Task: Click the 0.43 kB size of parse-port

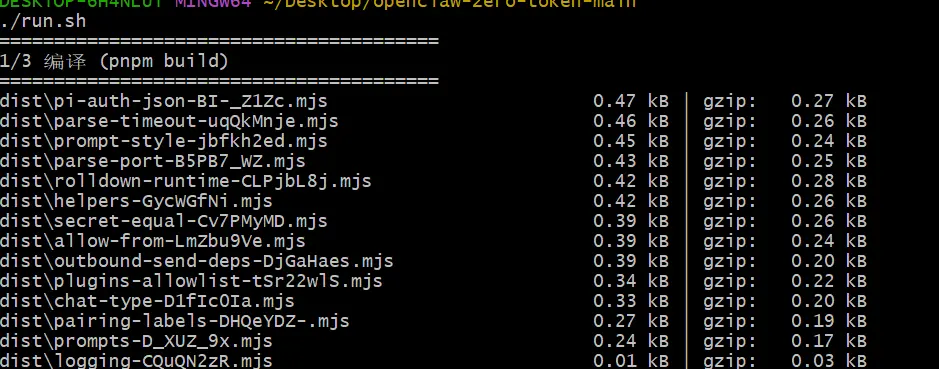Action: click(631, 161)
